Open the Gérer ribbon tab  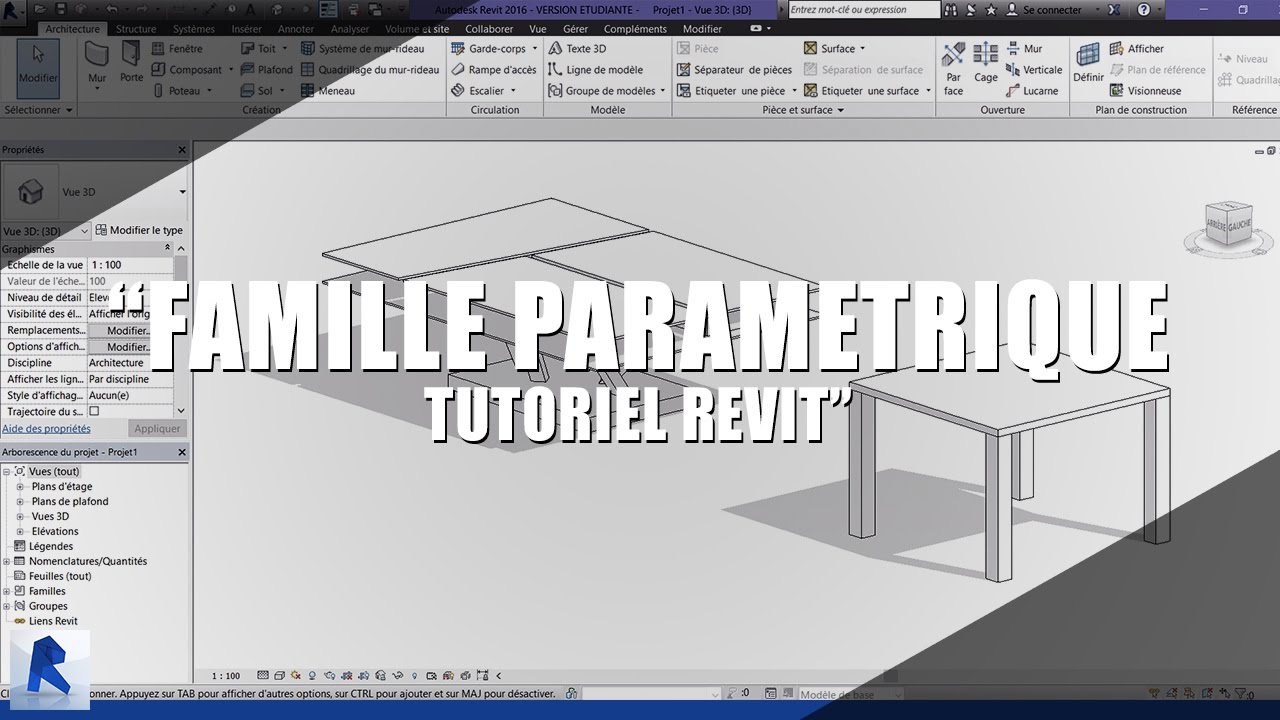575,29
